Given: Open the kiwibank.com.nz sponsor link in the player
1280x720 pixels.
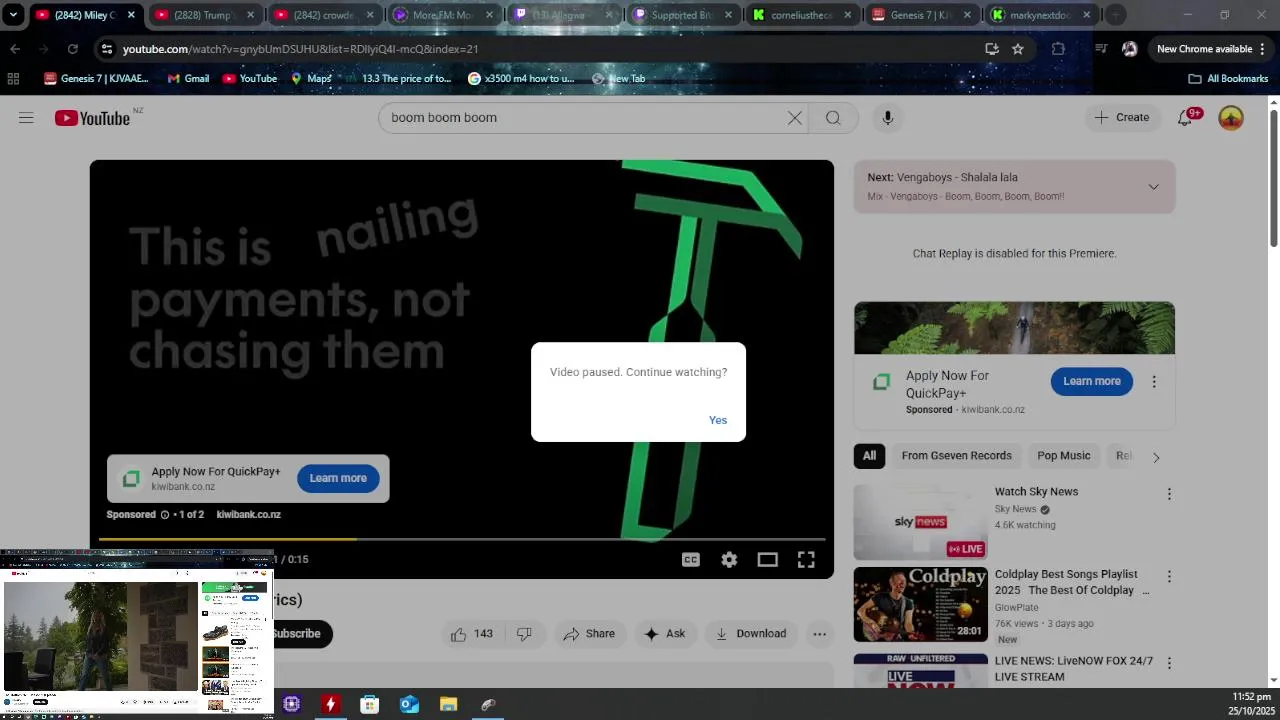Looking at the screenshot, I should pyautogui.click(x=248, y=515).
